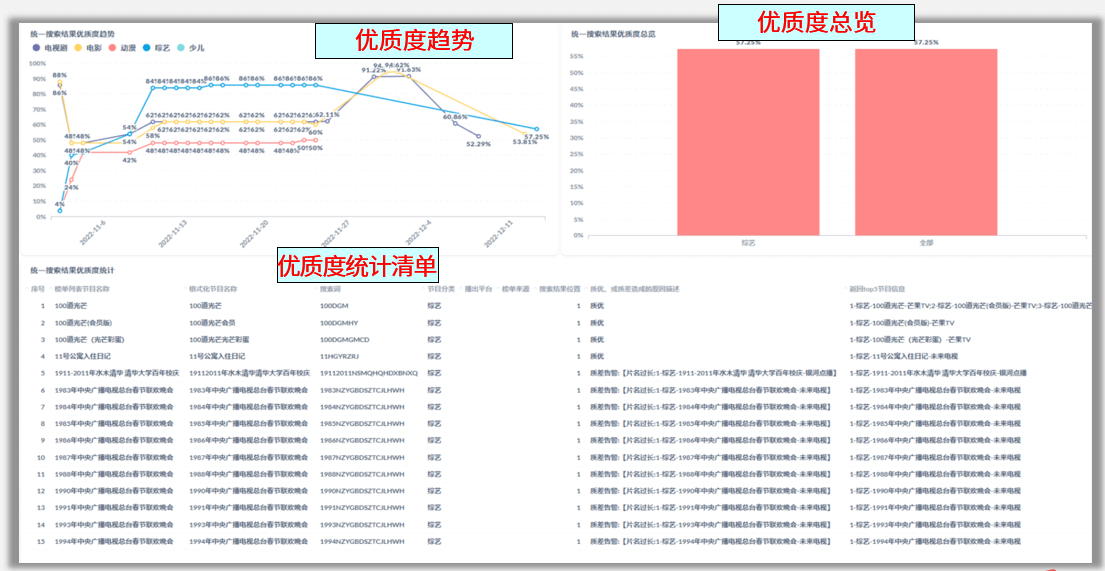Sort by 榜单列表节目名称 column header

(82, 289)
